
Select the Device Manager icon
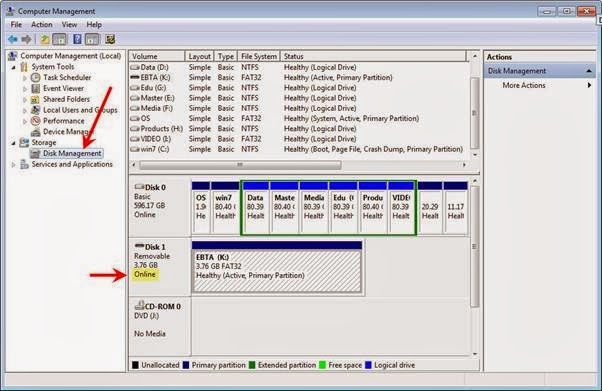click(35, 132)
